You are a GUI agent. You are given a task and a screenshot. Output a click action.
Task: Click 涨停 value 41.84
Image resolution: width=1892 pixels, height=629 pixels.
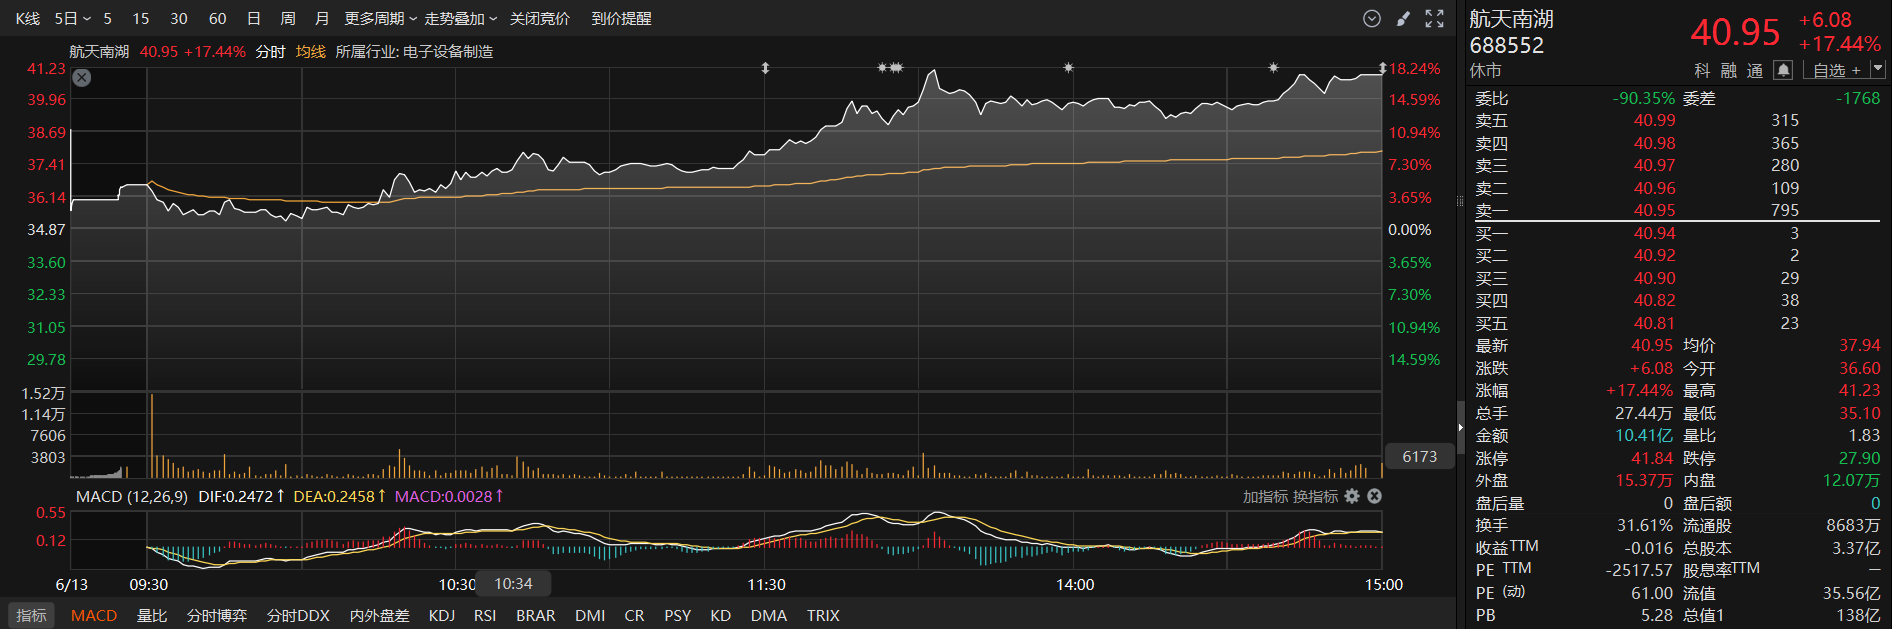pos(1652,458)
